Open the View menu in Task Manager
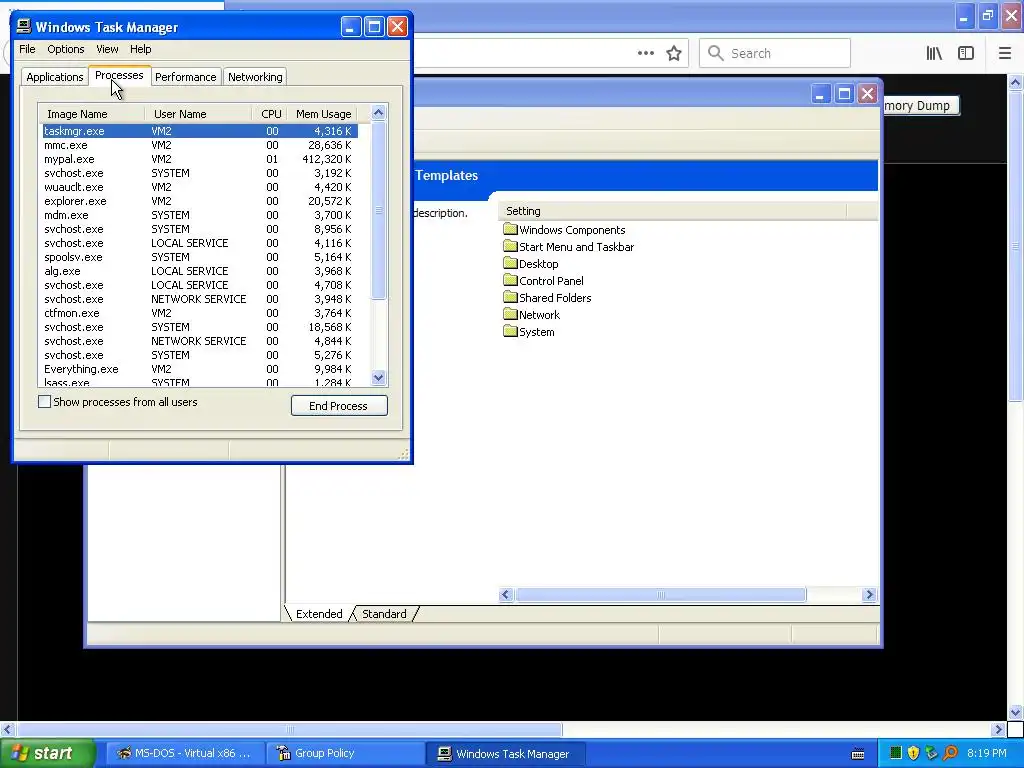1024x768 pixels. coord(107,49)
